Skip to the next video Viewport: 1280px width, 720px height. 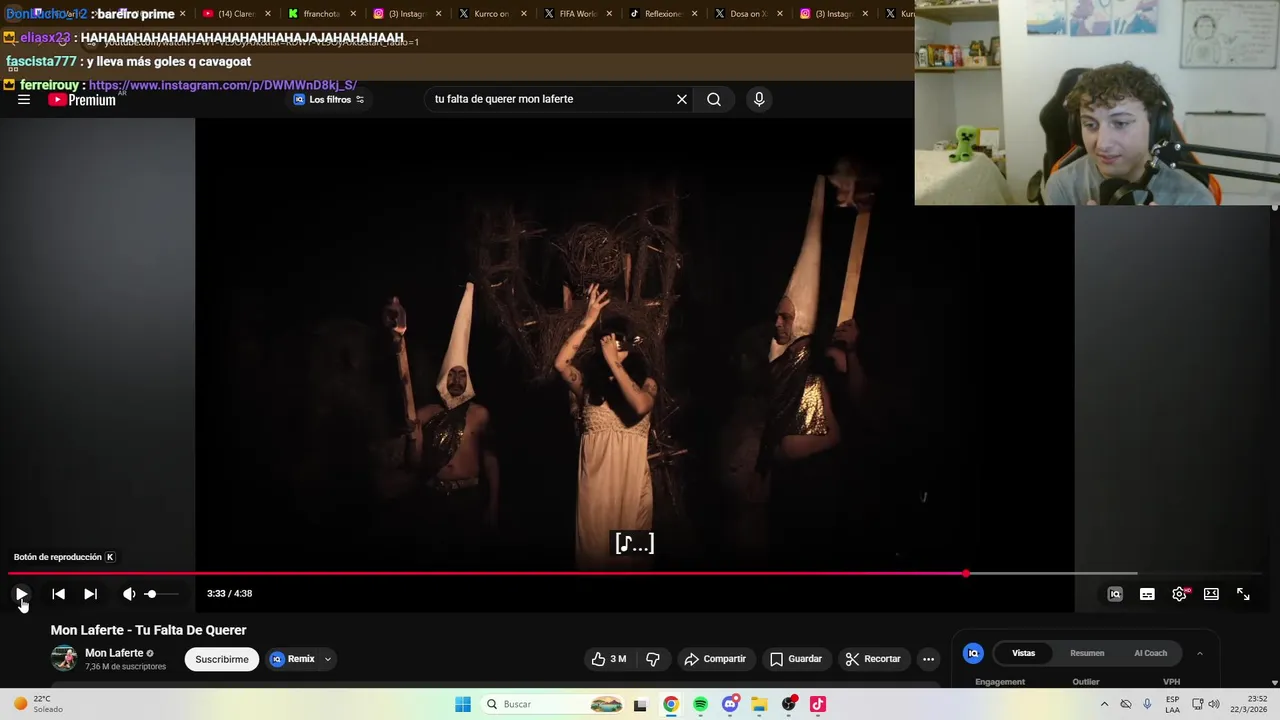(90, 594)
